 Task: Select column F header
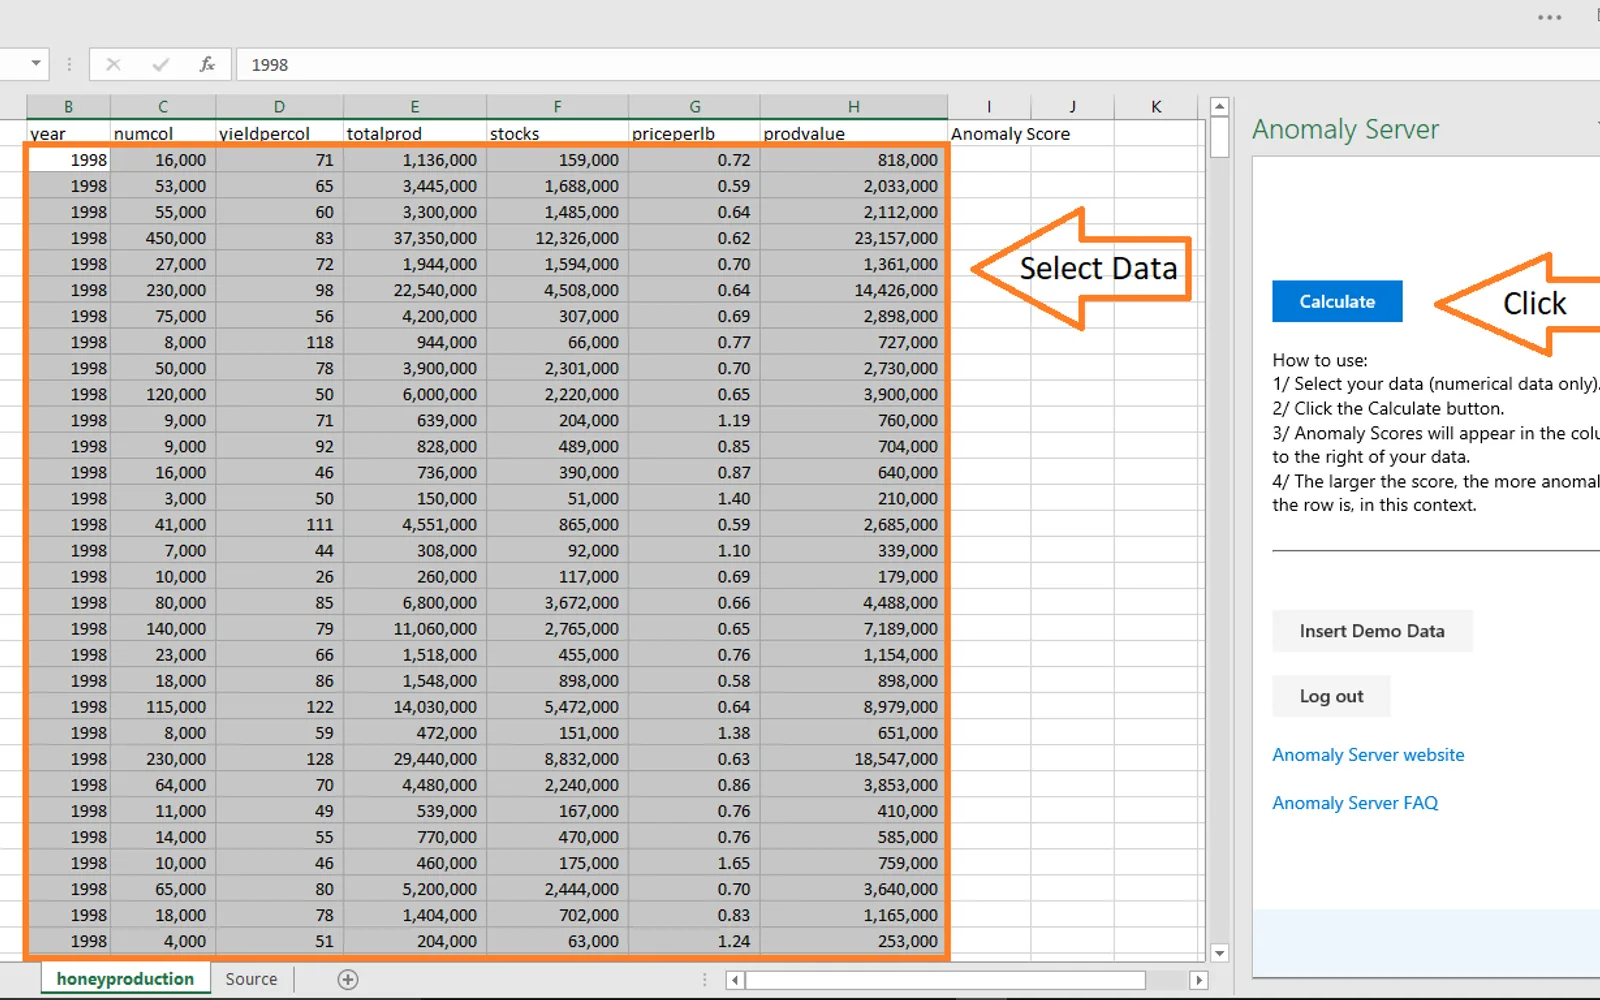(557, 107)
